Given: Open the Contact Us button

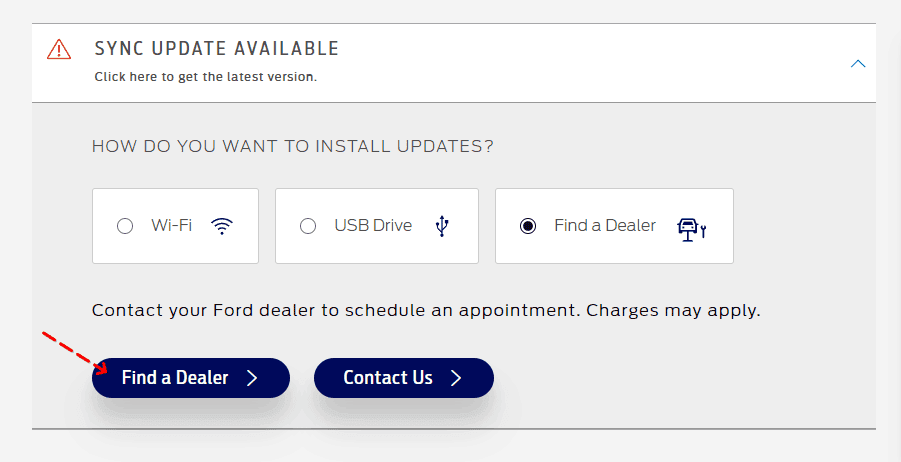Looking at the screenshot, I should pos(403,378).
